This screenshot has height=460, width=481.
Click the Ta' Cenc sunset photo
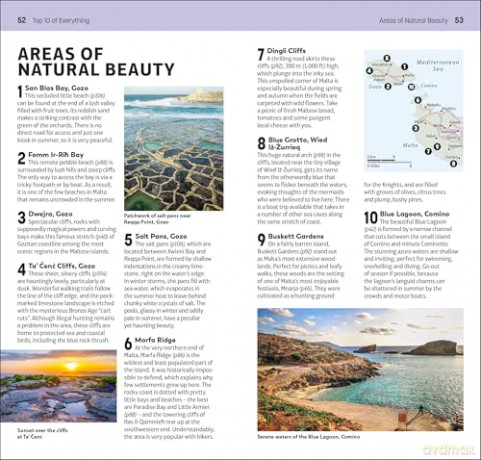click(58, 386)
